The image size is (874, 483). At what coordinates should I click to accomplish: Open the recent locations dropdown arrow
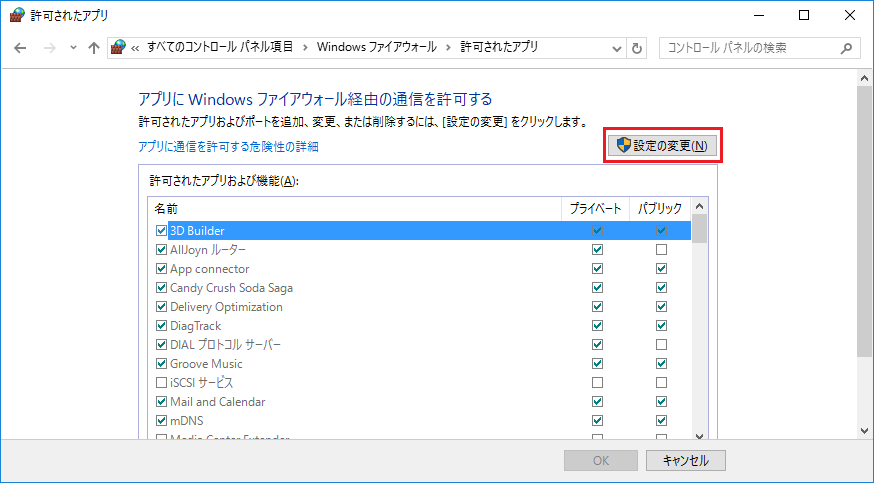click(x=73, y=48)
